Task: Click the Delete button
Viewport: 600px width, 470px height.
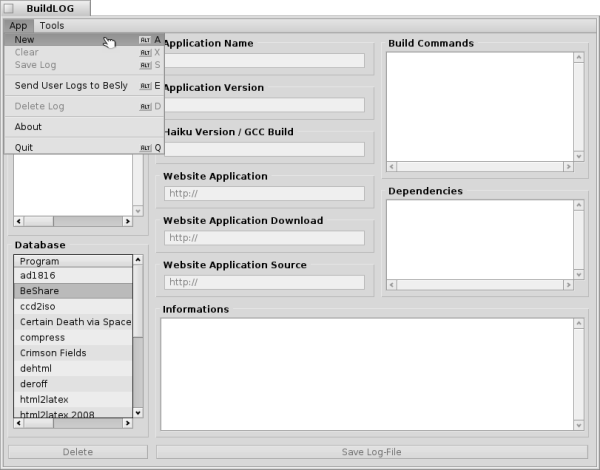Action: pos(78,452)
